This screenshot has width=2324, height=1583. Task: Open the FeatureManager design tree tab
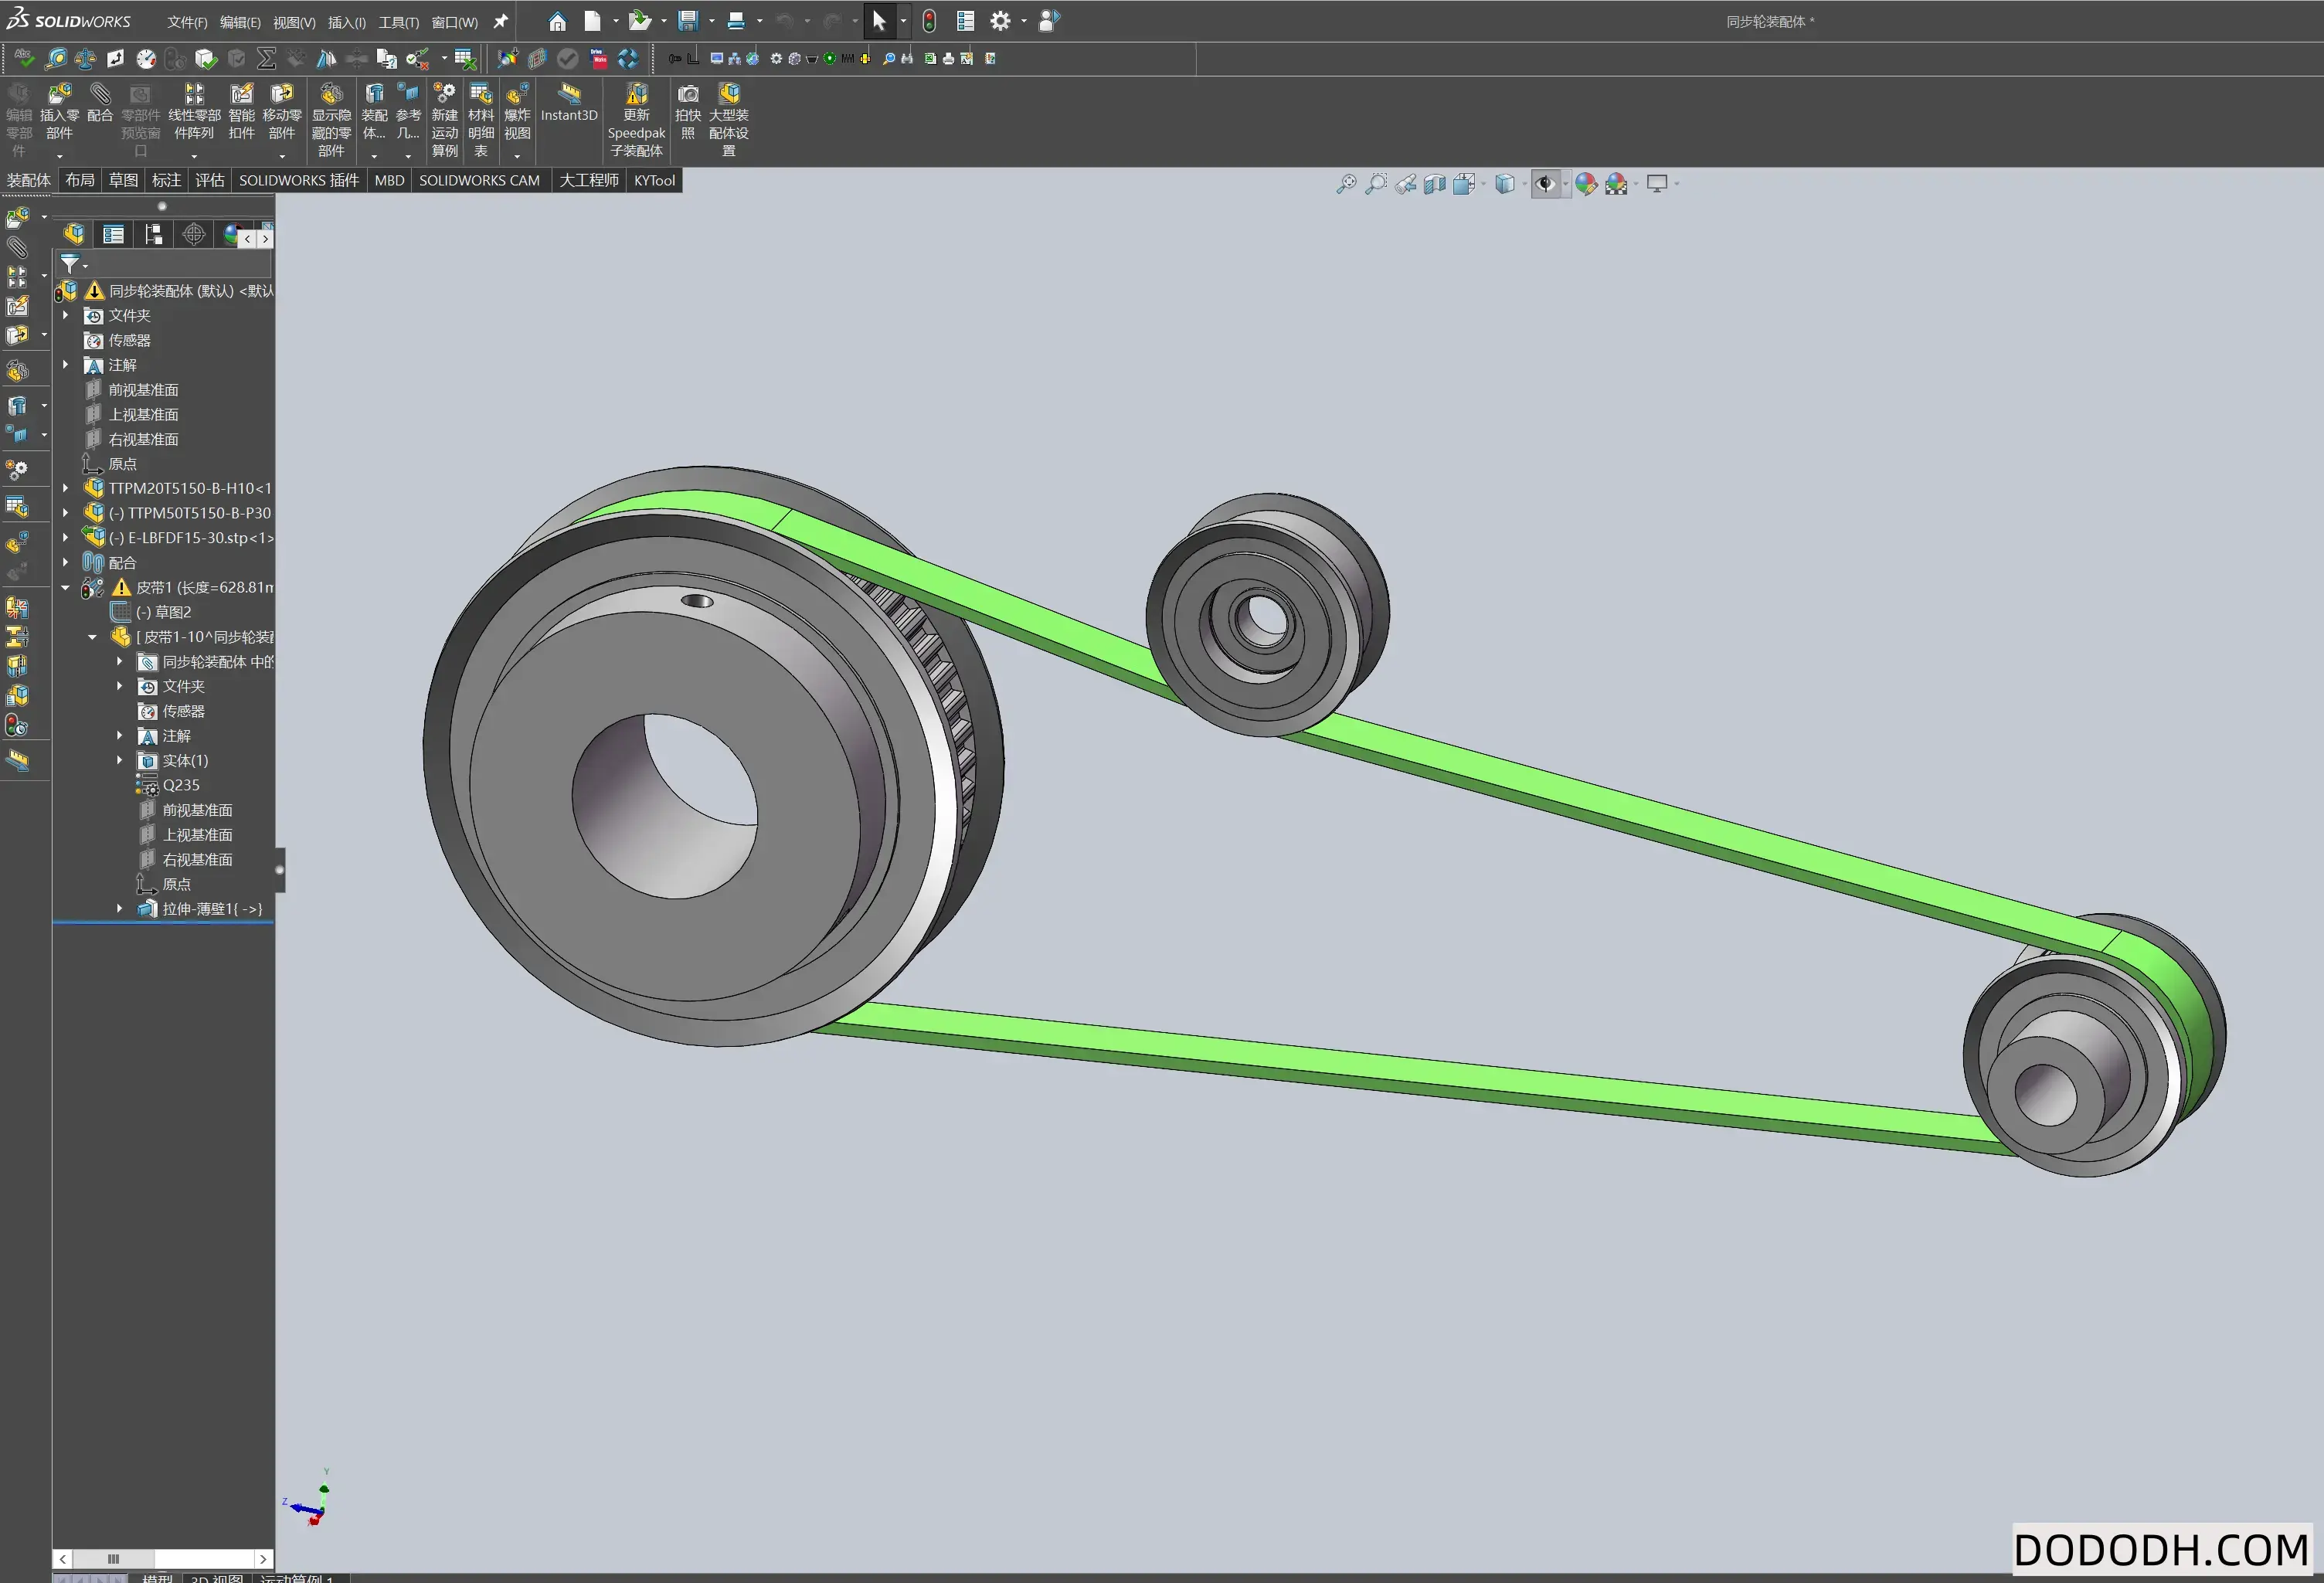click(74, 234)
